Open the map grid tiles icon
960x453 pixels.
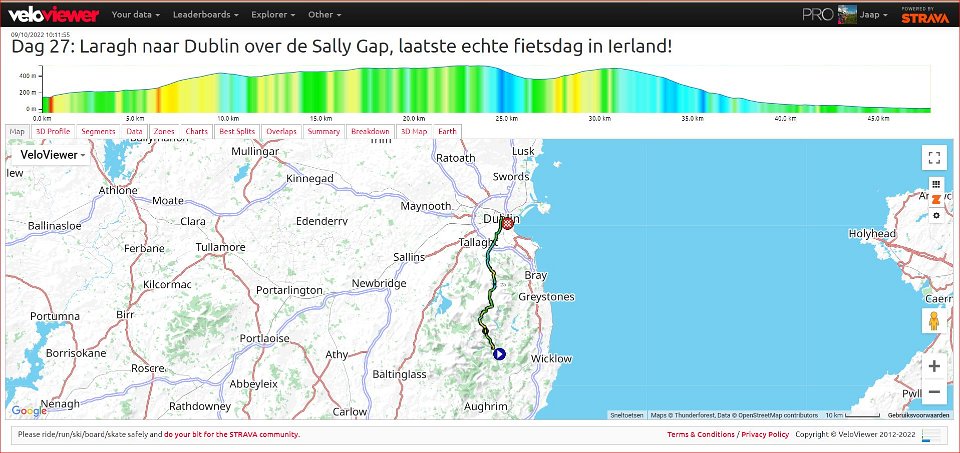click(x=936, y=184)
